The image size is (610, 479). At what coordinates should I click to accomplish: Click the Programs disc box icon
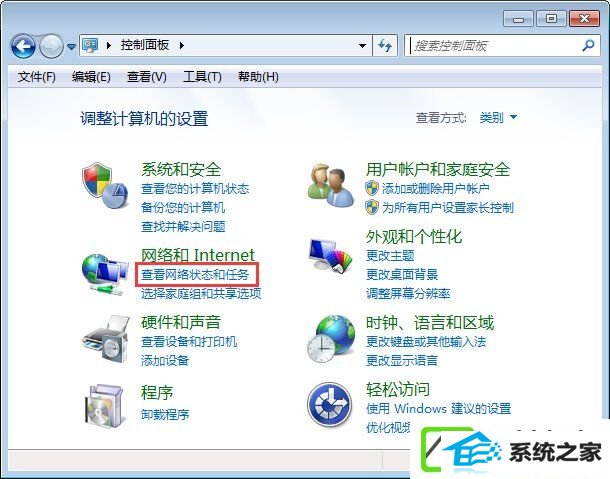tap(104, 405)
